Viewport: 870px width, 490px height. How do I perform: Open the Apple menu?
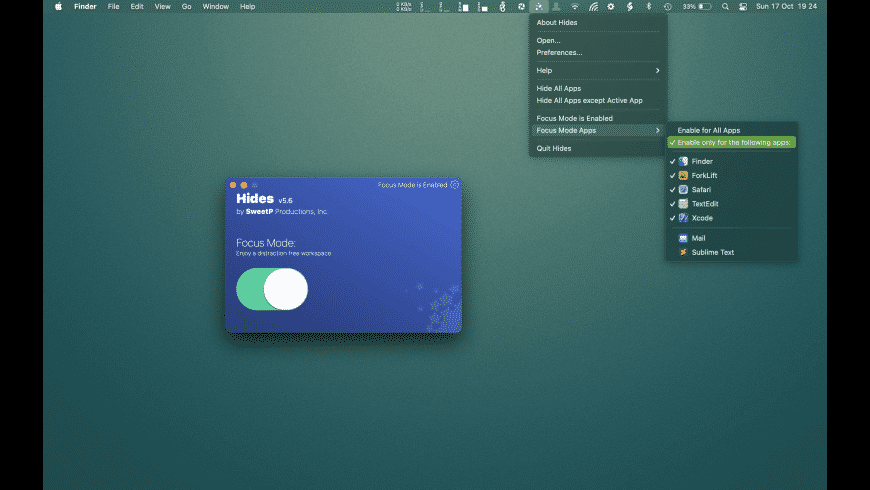point(58,7)
